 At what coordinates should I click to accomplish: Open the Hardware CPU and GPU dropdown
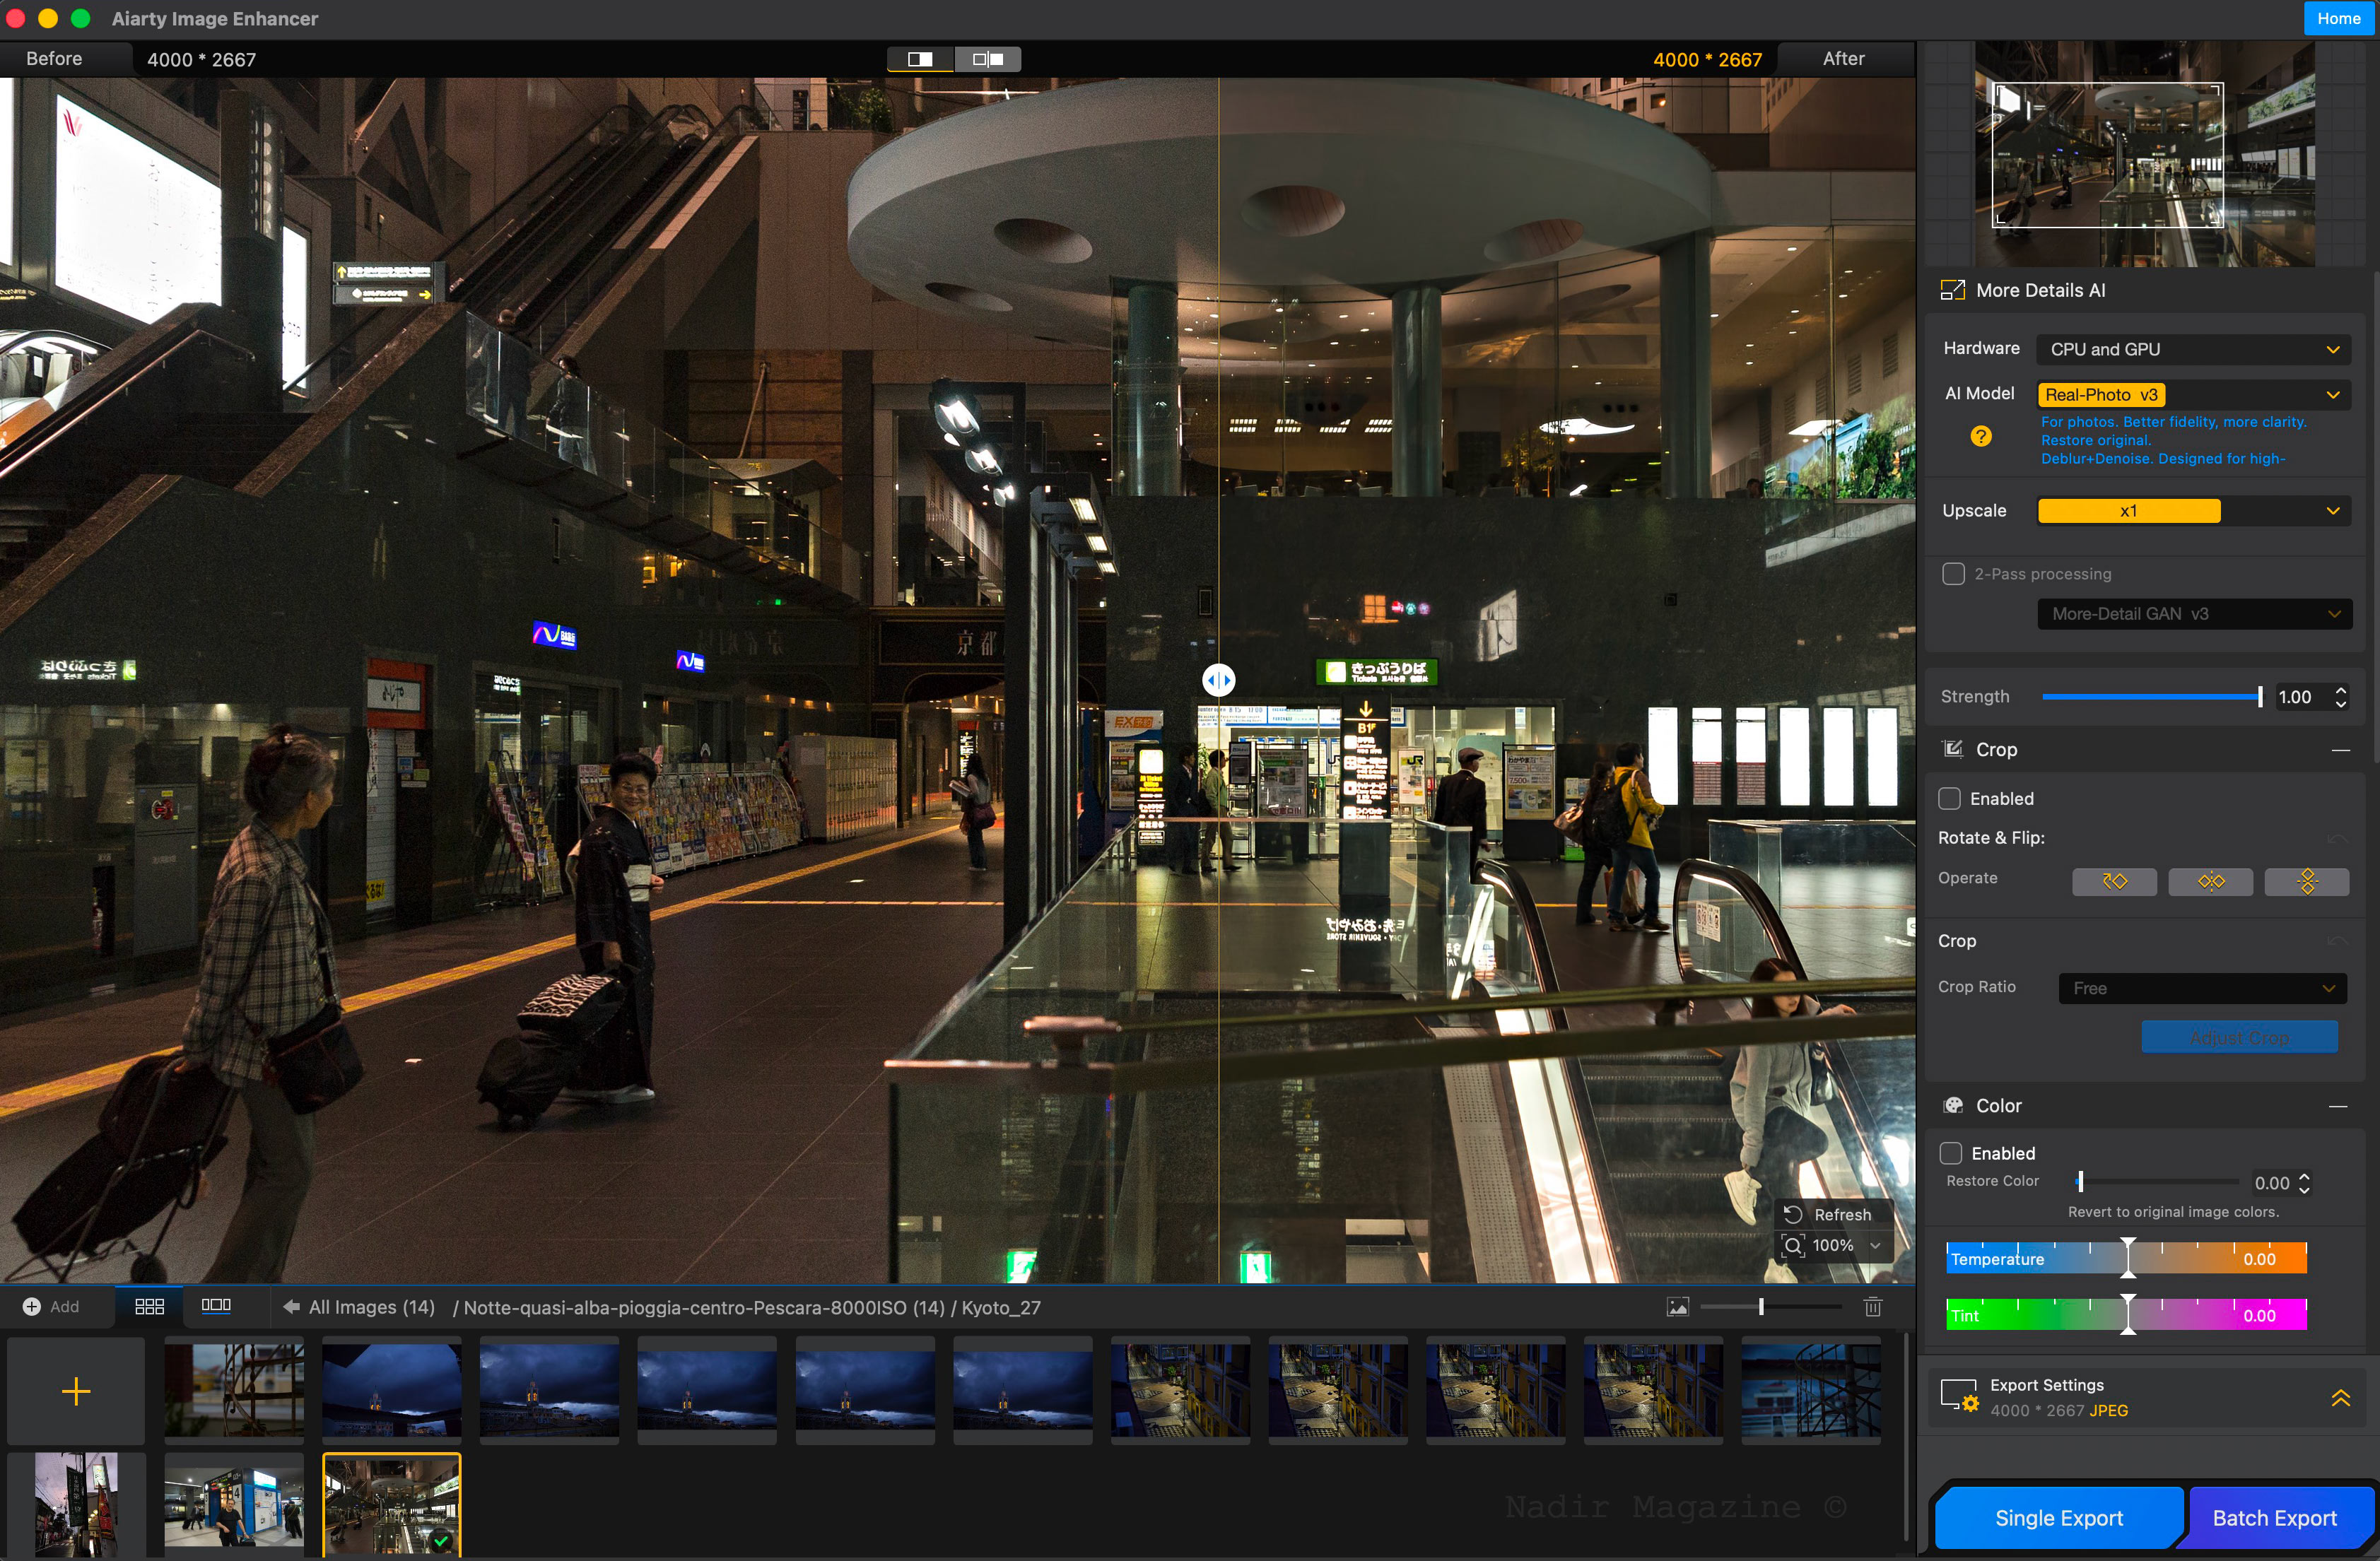(x=2193, y=349)
